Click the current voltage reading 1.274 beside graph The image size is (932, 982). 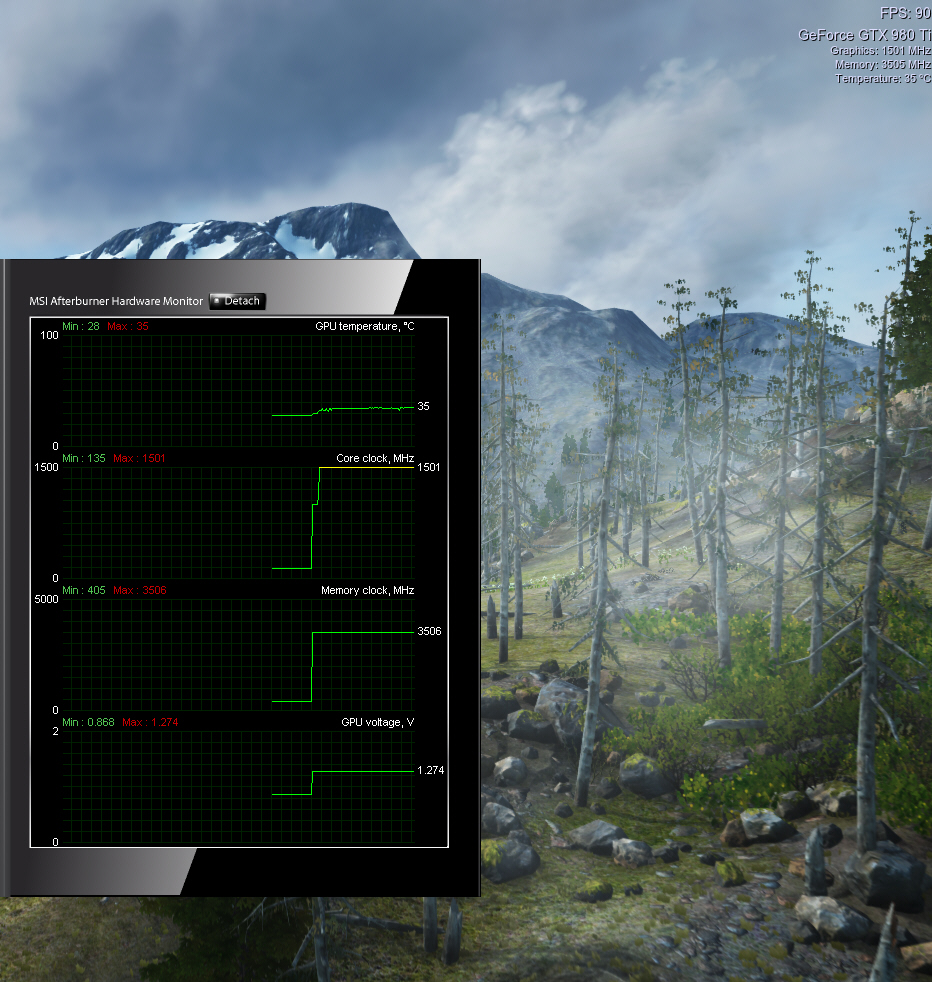tap(430, 770)
